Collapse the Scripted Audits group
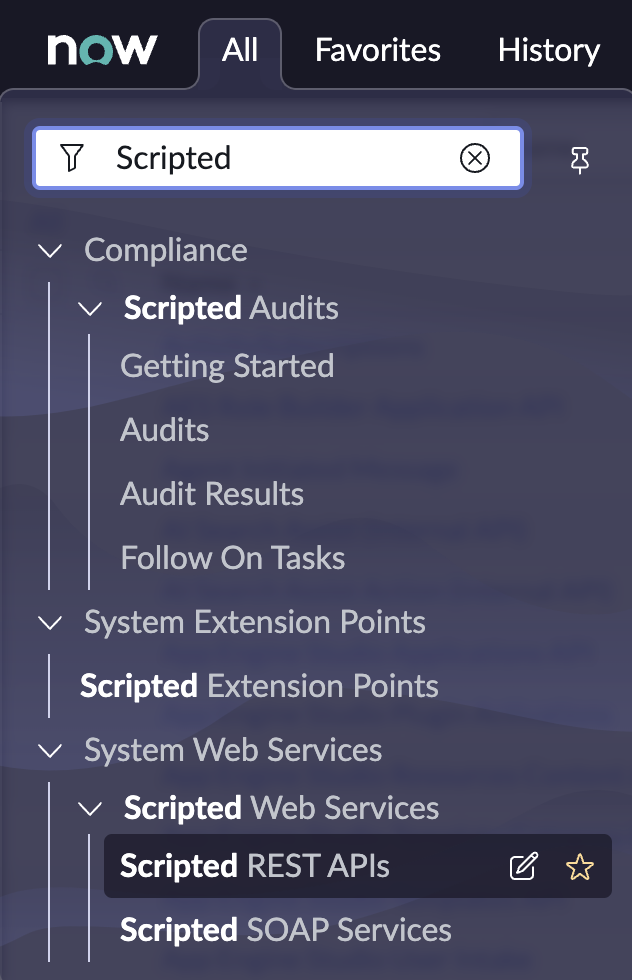 [91, 309]
